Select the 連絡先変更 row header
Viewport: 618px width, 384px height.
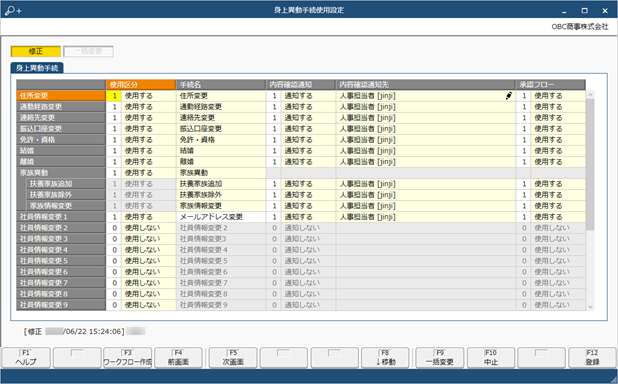click(x=61, y=118)
